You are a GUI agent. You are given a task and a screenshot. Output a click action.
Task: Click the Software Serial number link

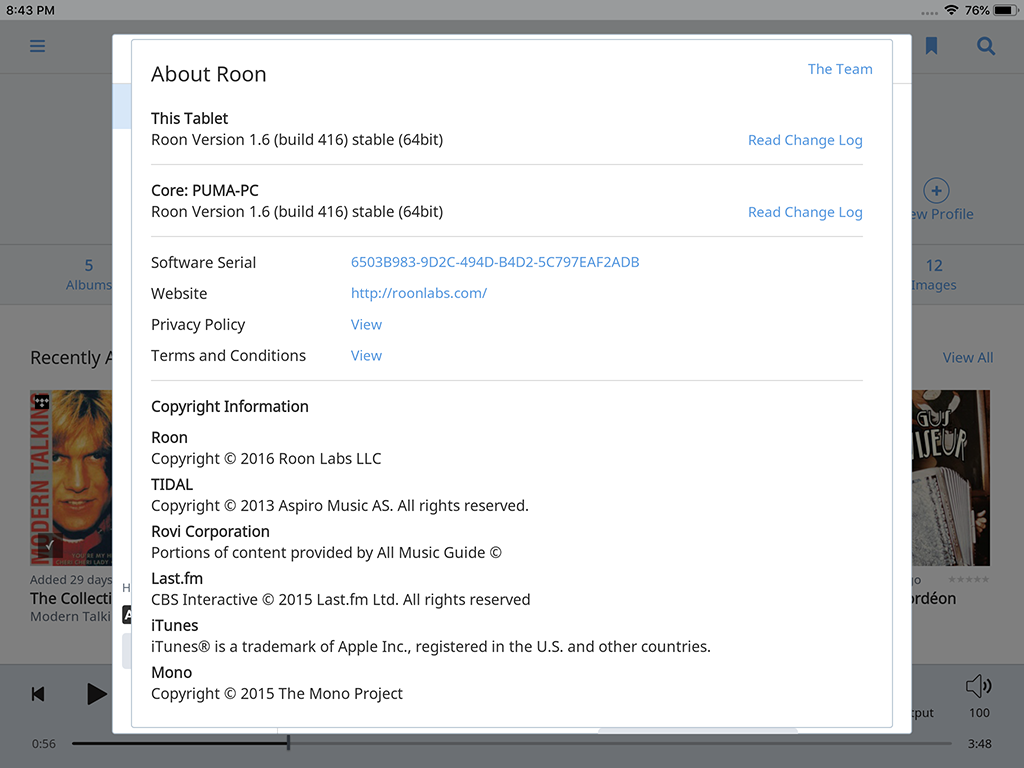tap(495, 262)
